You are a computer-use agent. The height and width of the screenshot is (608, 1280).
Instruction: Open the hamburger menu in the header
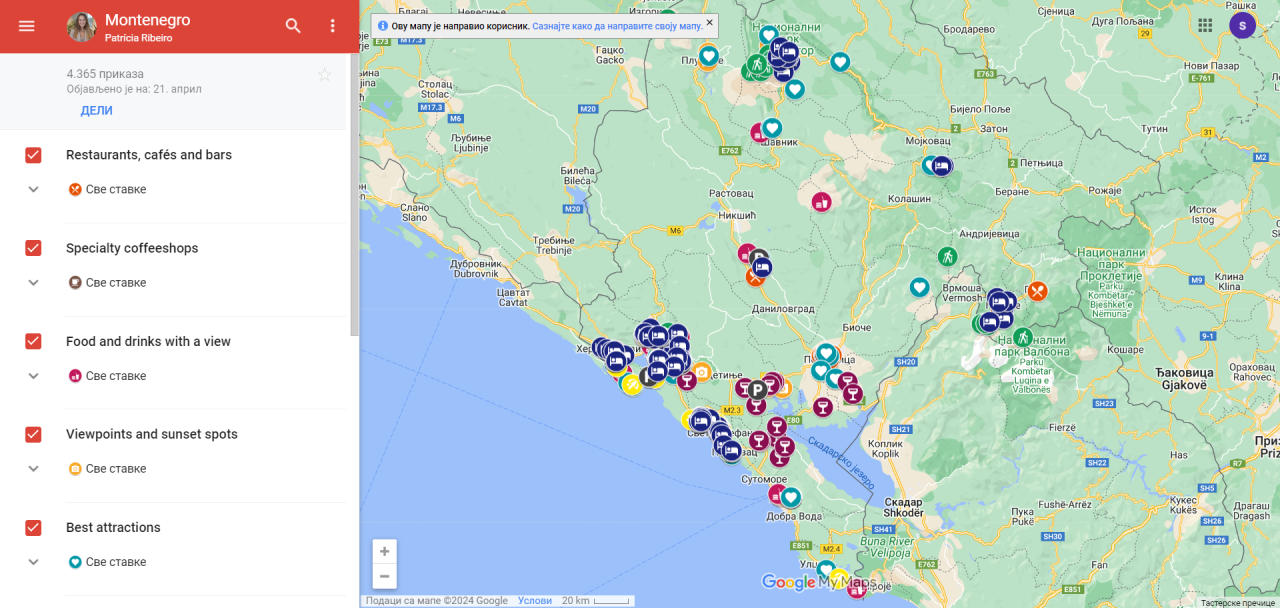pyautogui.click(x=27, y=26)
